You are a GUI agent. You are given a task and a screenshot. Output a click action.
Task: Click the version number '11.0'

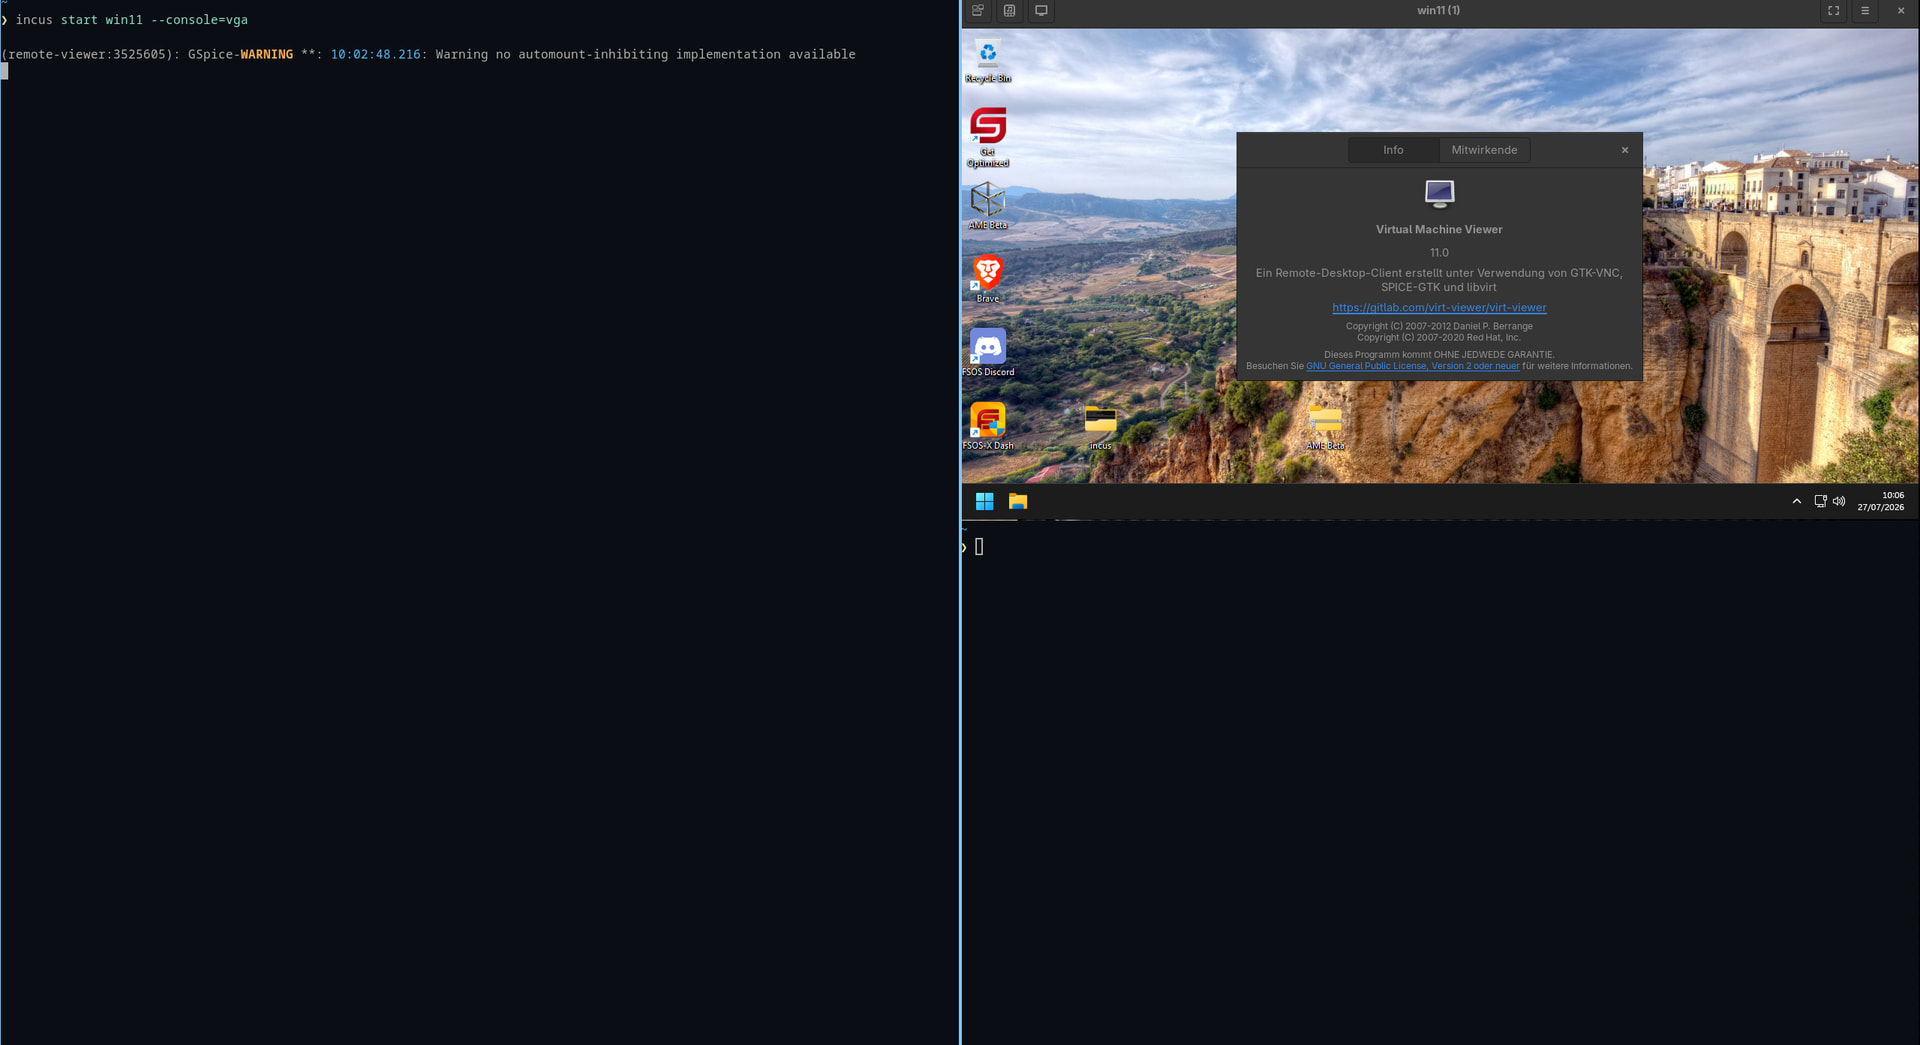(1439, 253)
